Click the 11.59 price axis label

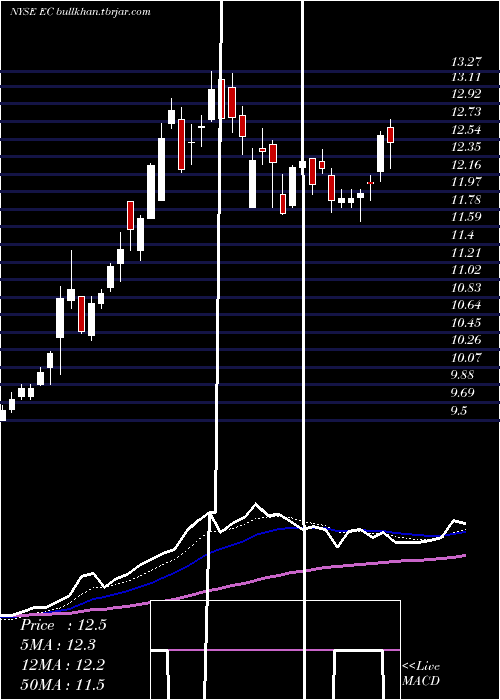[x=466, y=217]
